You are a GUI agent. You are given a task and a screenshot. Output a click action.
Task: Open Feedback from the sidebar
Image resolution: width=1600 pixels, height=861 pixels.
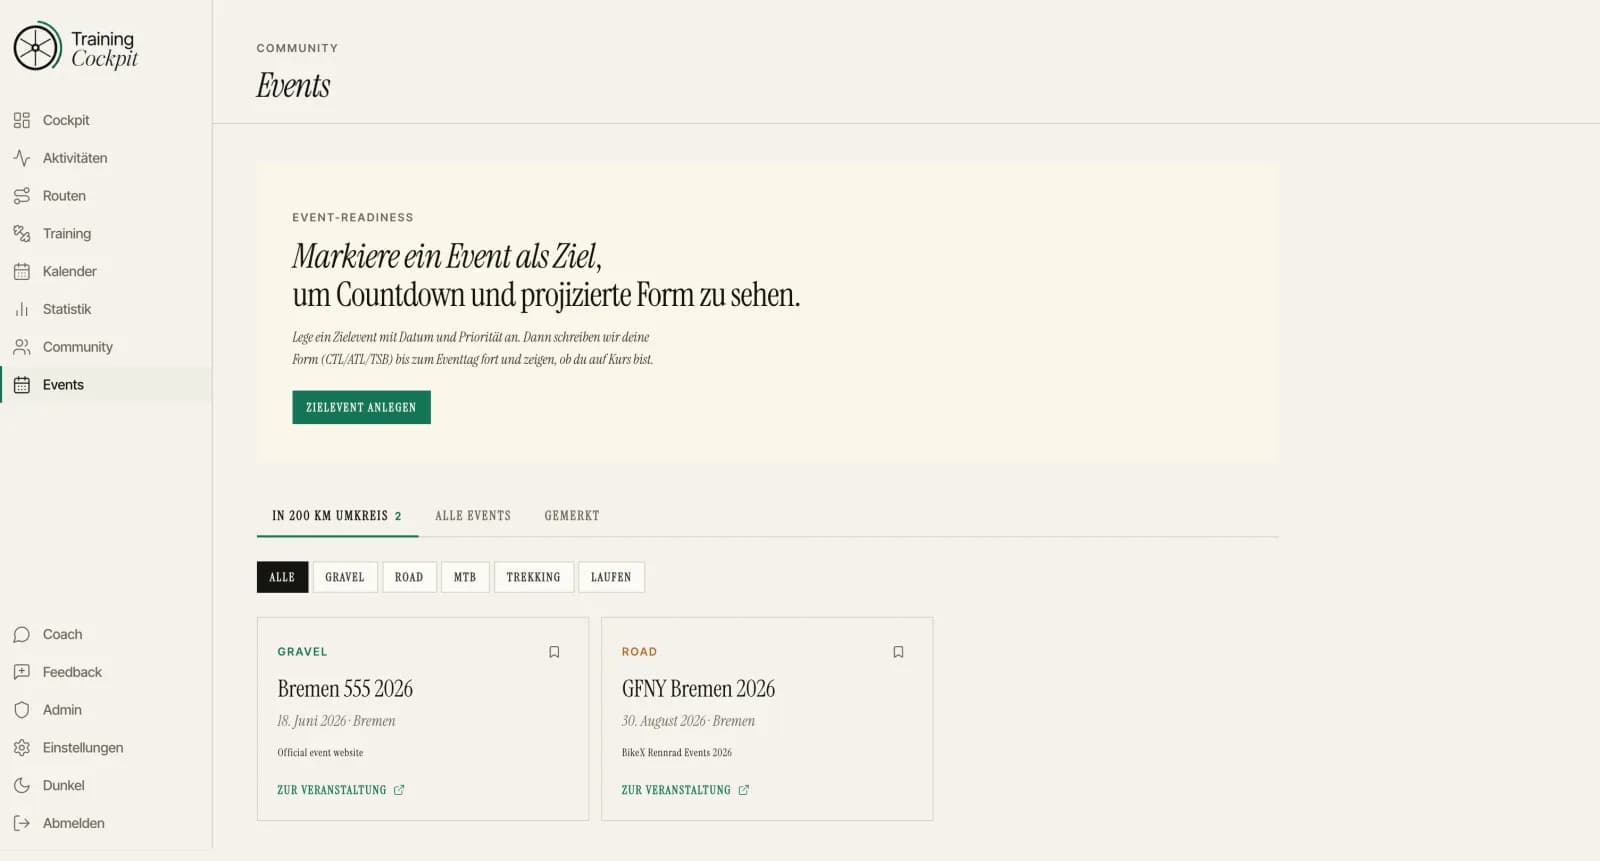click(106, 672)
